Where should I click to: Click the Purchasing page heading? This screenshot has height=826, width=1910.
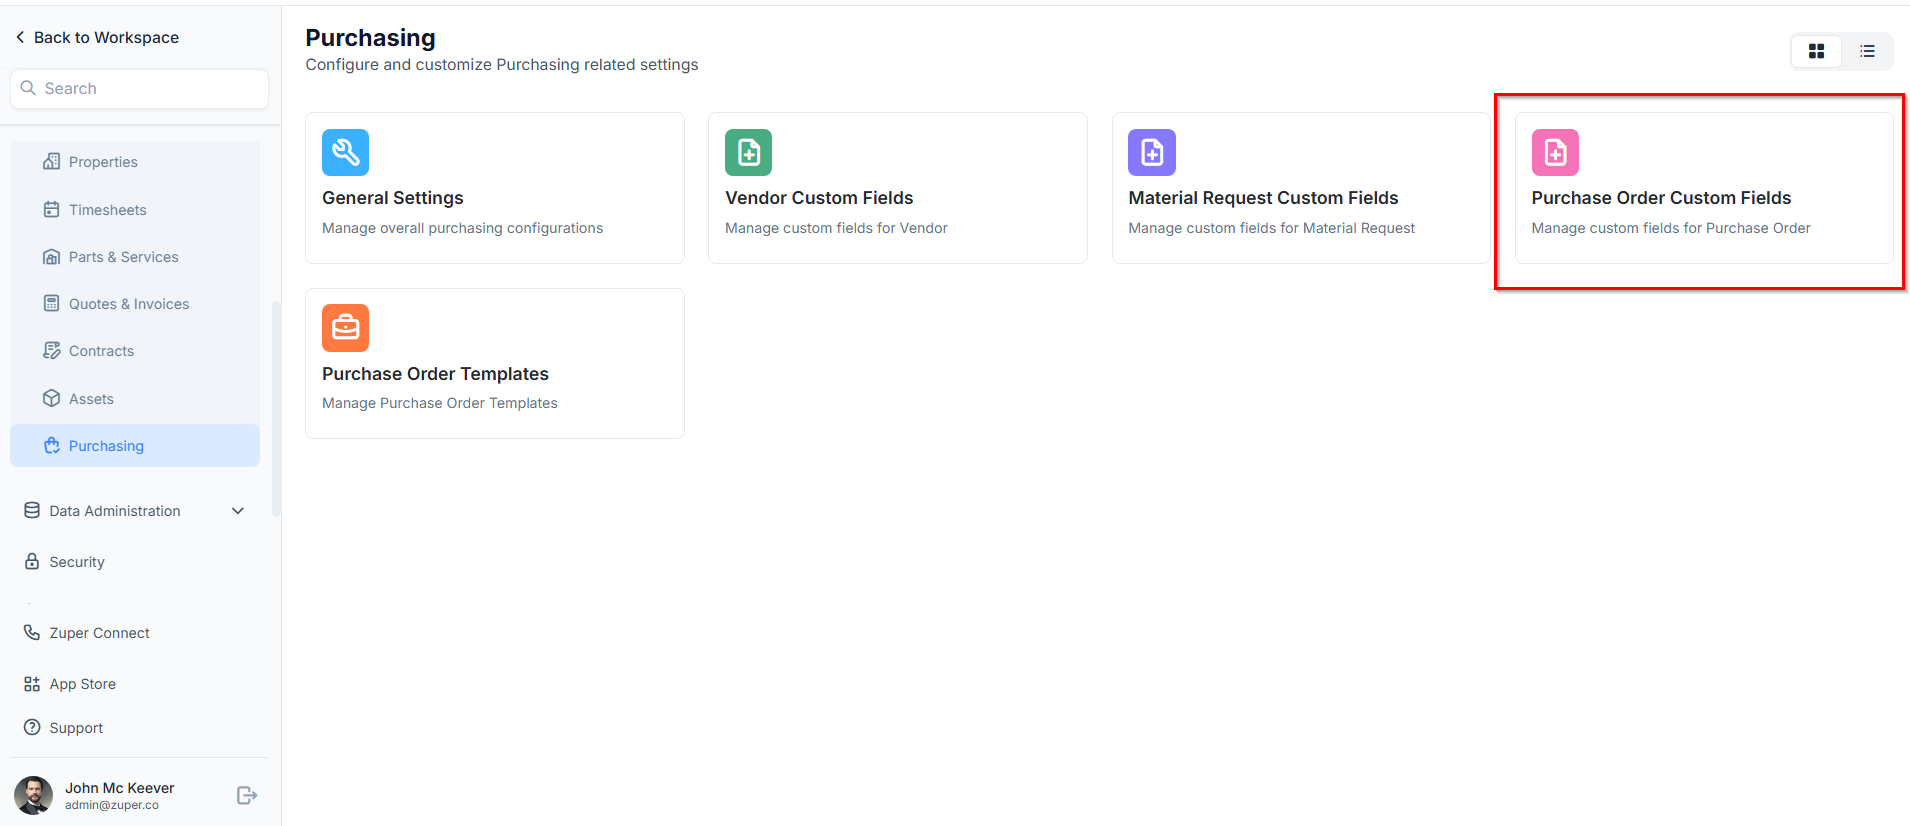pos(370,38)
